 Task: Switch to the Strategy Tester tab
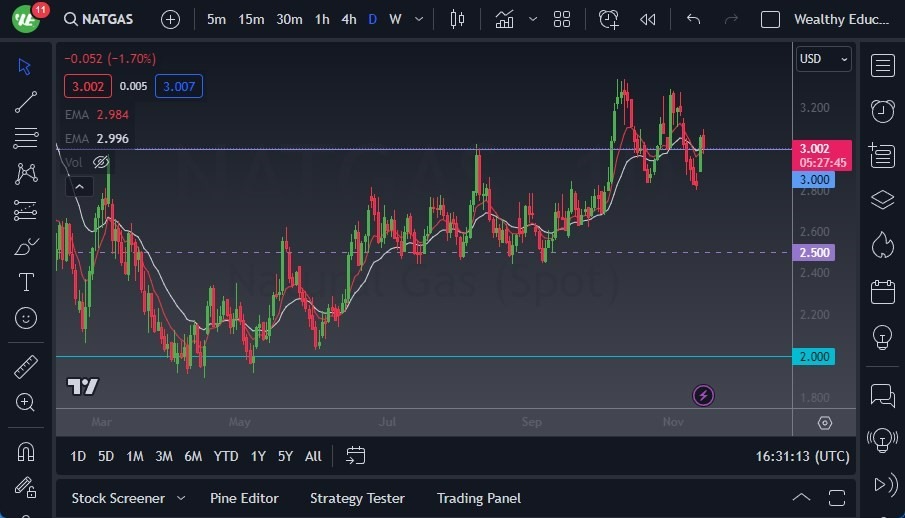(x=357, y=498)
